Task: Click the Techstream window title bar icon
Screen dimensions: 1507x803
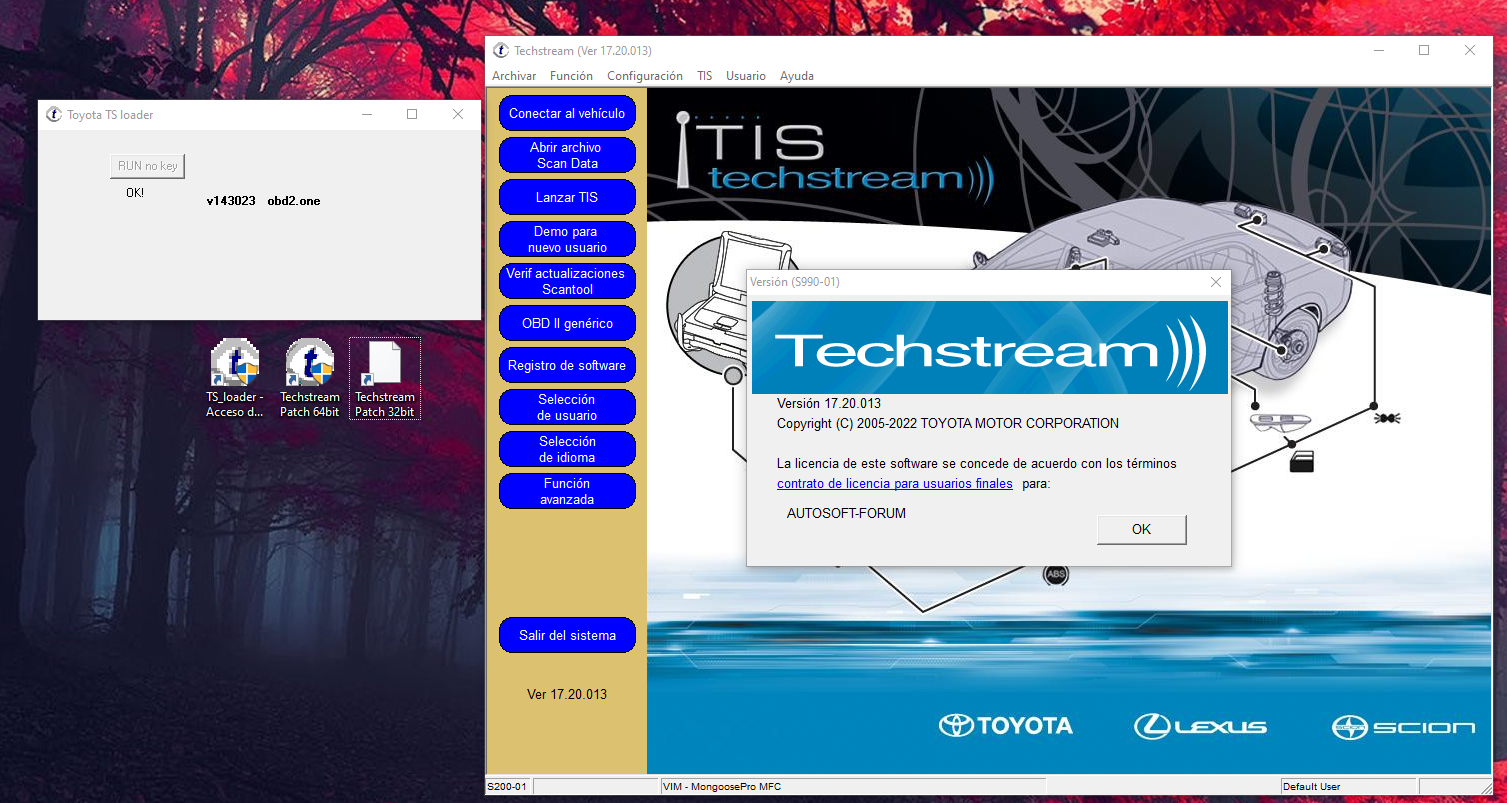Action: 501,51
